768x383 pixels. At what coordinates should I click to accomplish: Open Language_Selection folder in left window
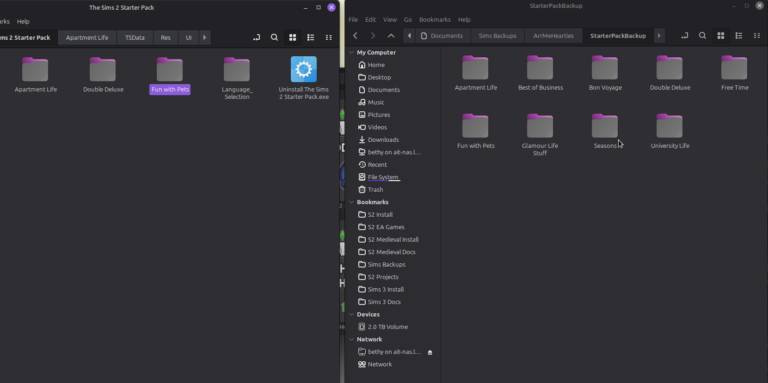point(237,70)
